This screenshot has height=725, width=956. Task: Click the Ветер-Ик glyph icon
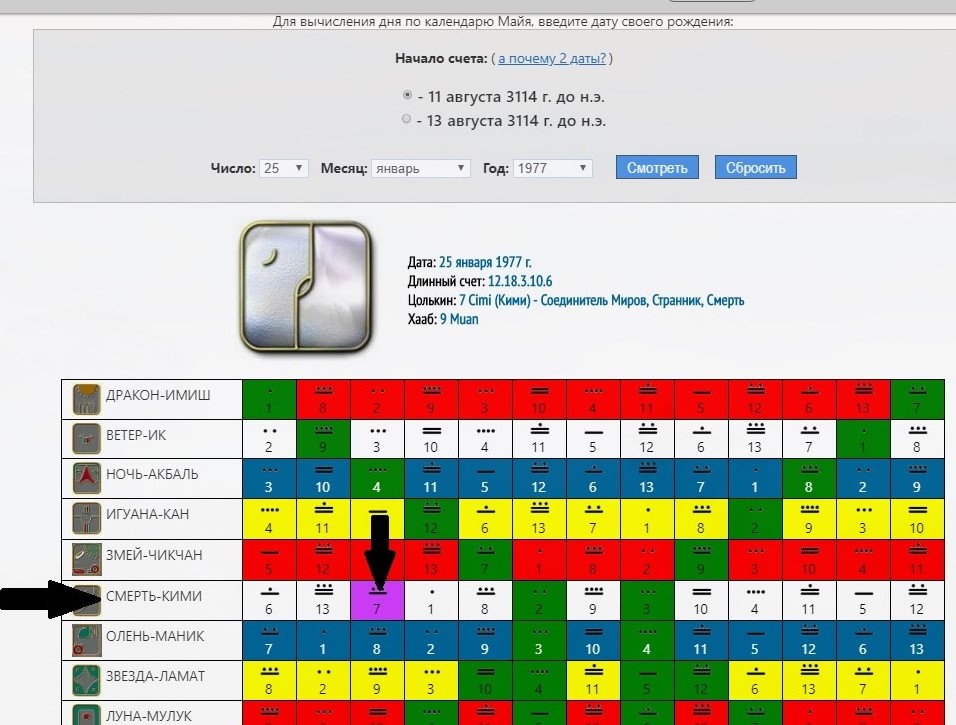pyautogui.click(x=87, y=439)
